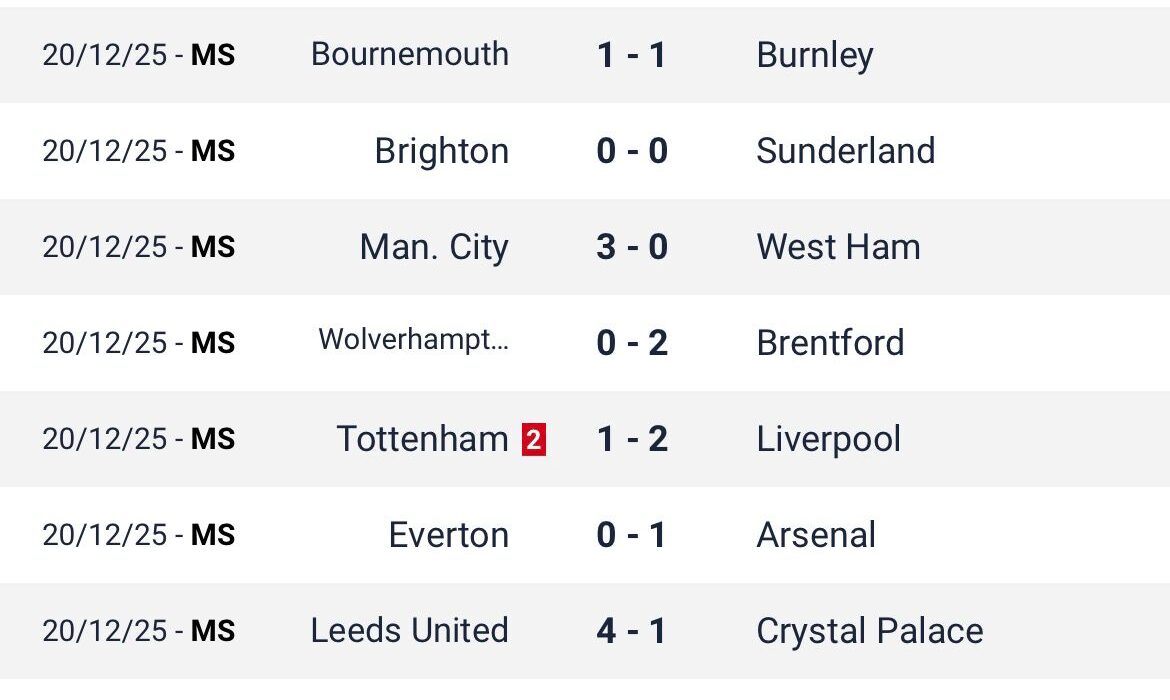The height and width of the screenshot is (700, 1170).
Task: Select the Brighton team name
Action: tap(442, 151)
